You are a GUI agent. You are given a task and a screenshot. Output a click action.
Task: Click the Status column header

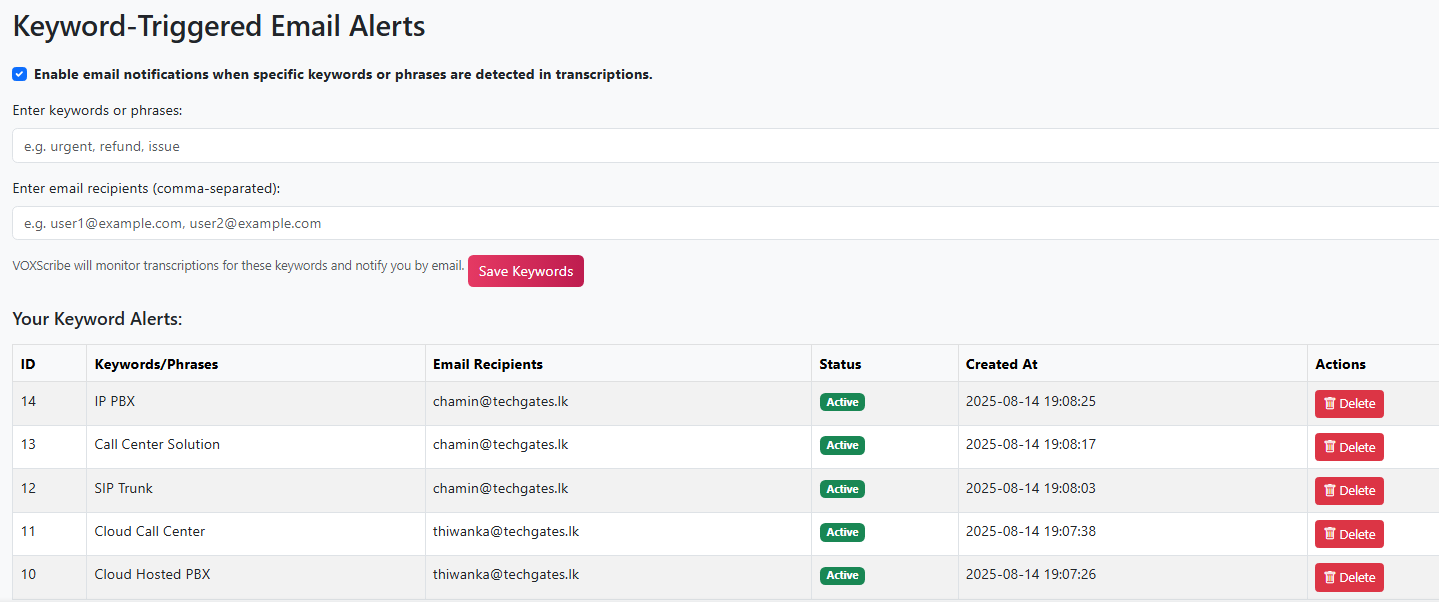point(840,364)
